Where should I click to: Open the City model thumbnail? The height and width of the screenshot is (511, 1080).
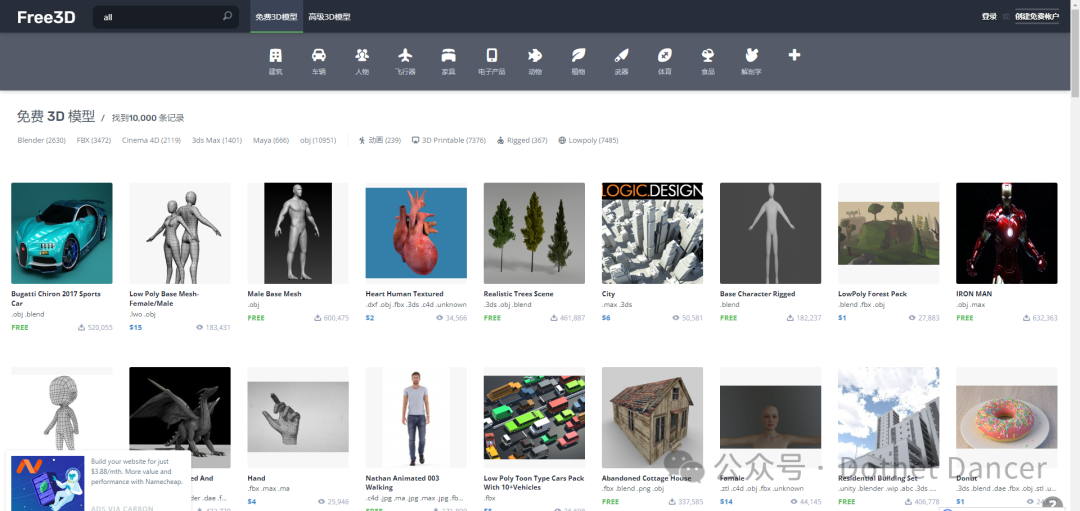point(652,233)
